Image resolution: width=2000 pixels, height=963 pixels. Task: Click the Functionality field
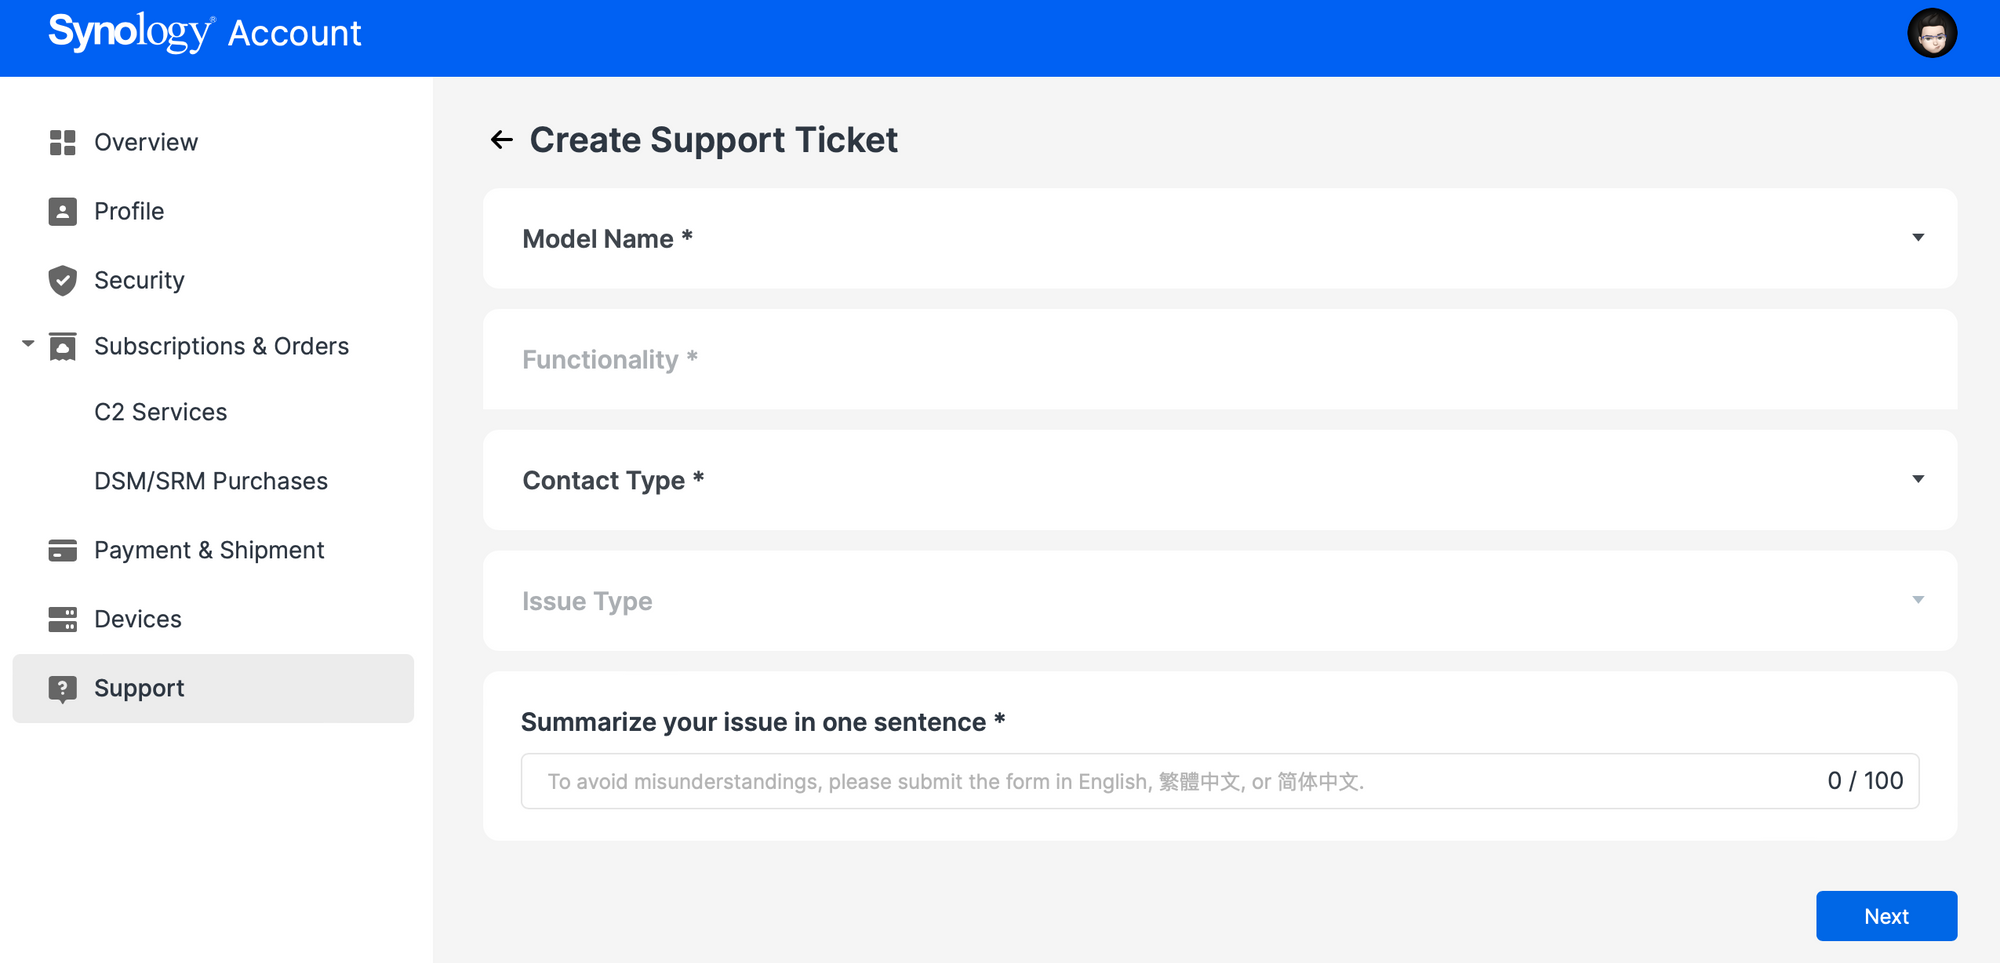click(x=1220, y=359)
